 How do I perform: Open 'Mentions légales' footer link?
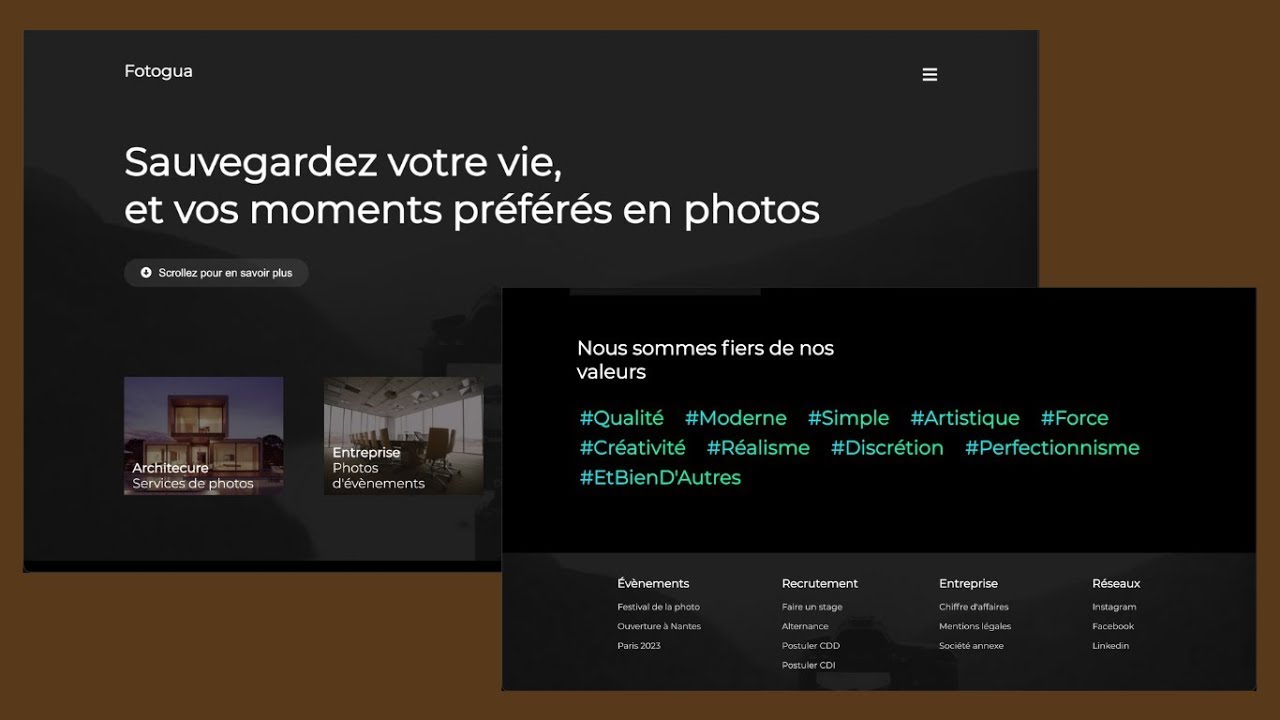975,626
